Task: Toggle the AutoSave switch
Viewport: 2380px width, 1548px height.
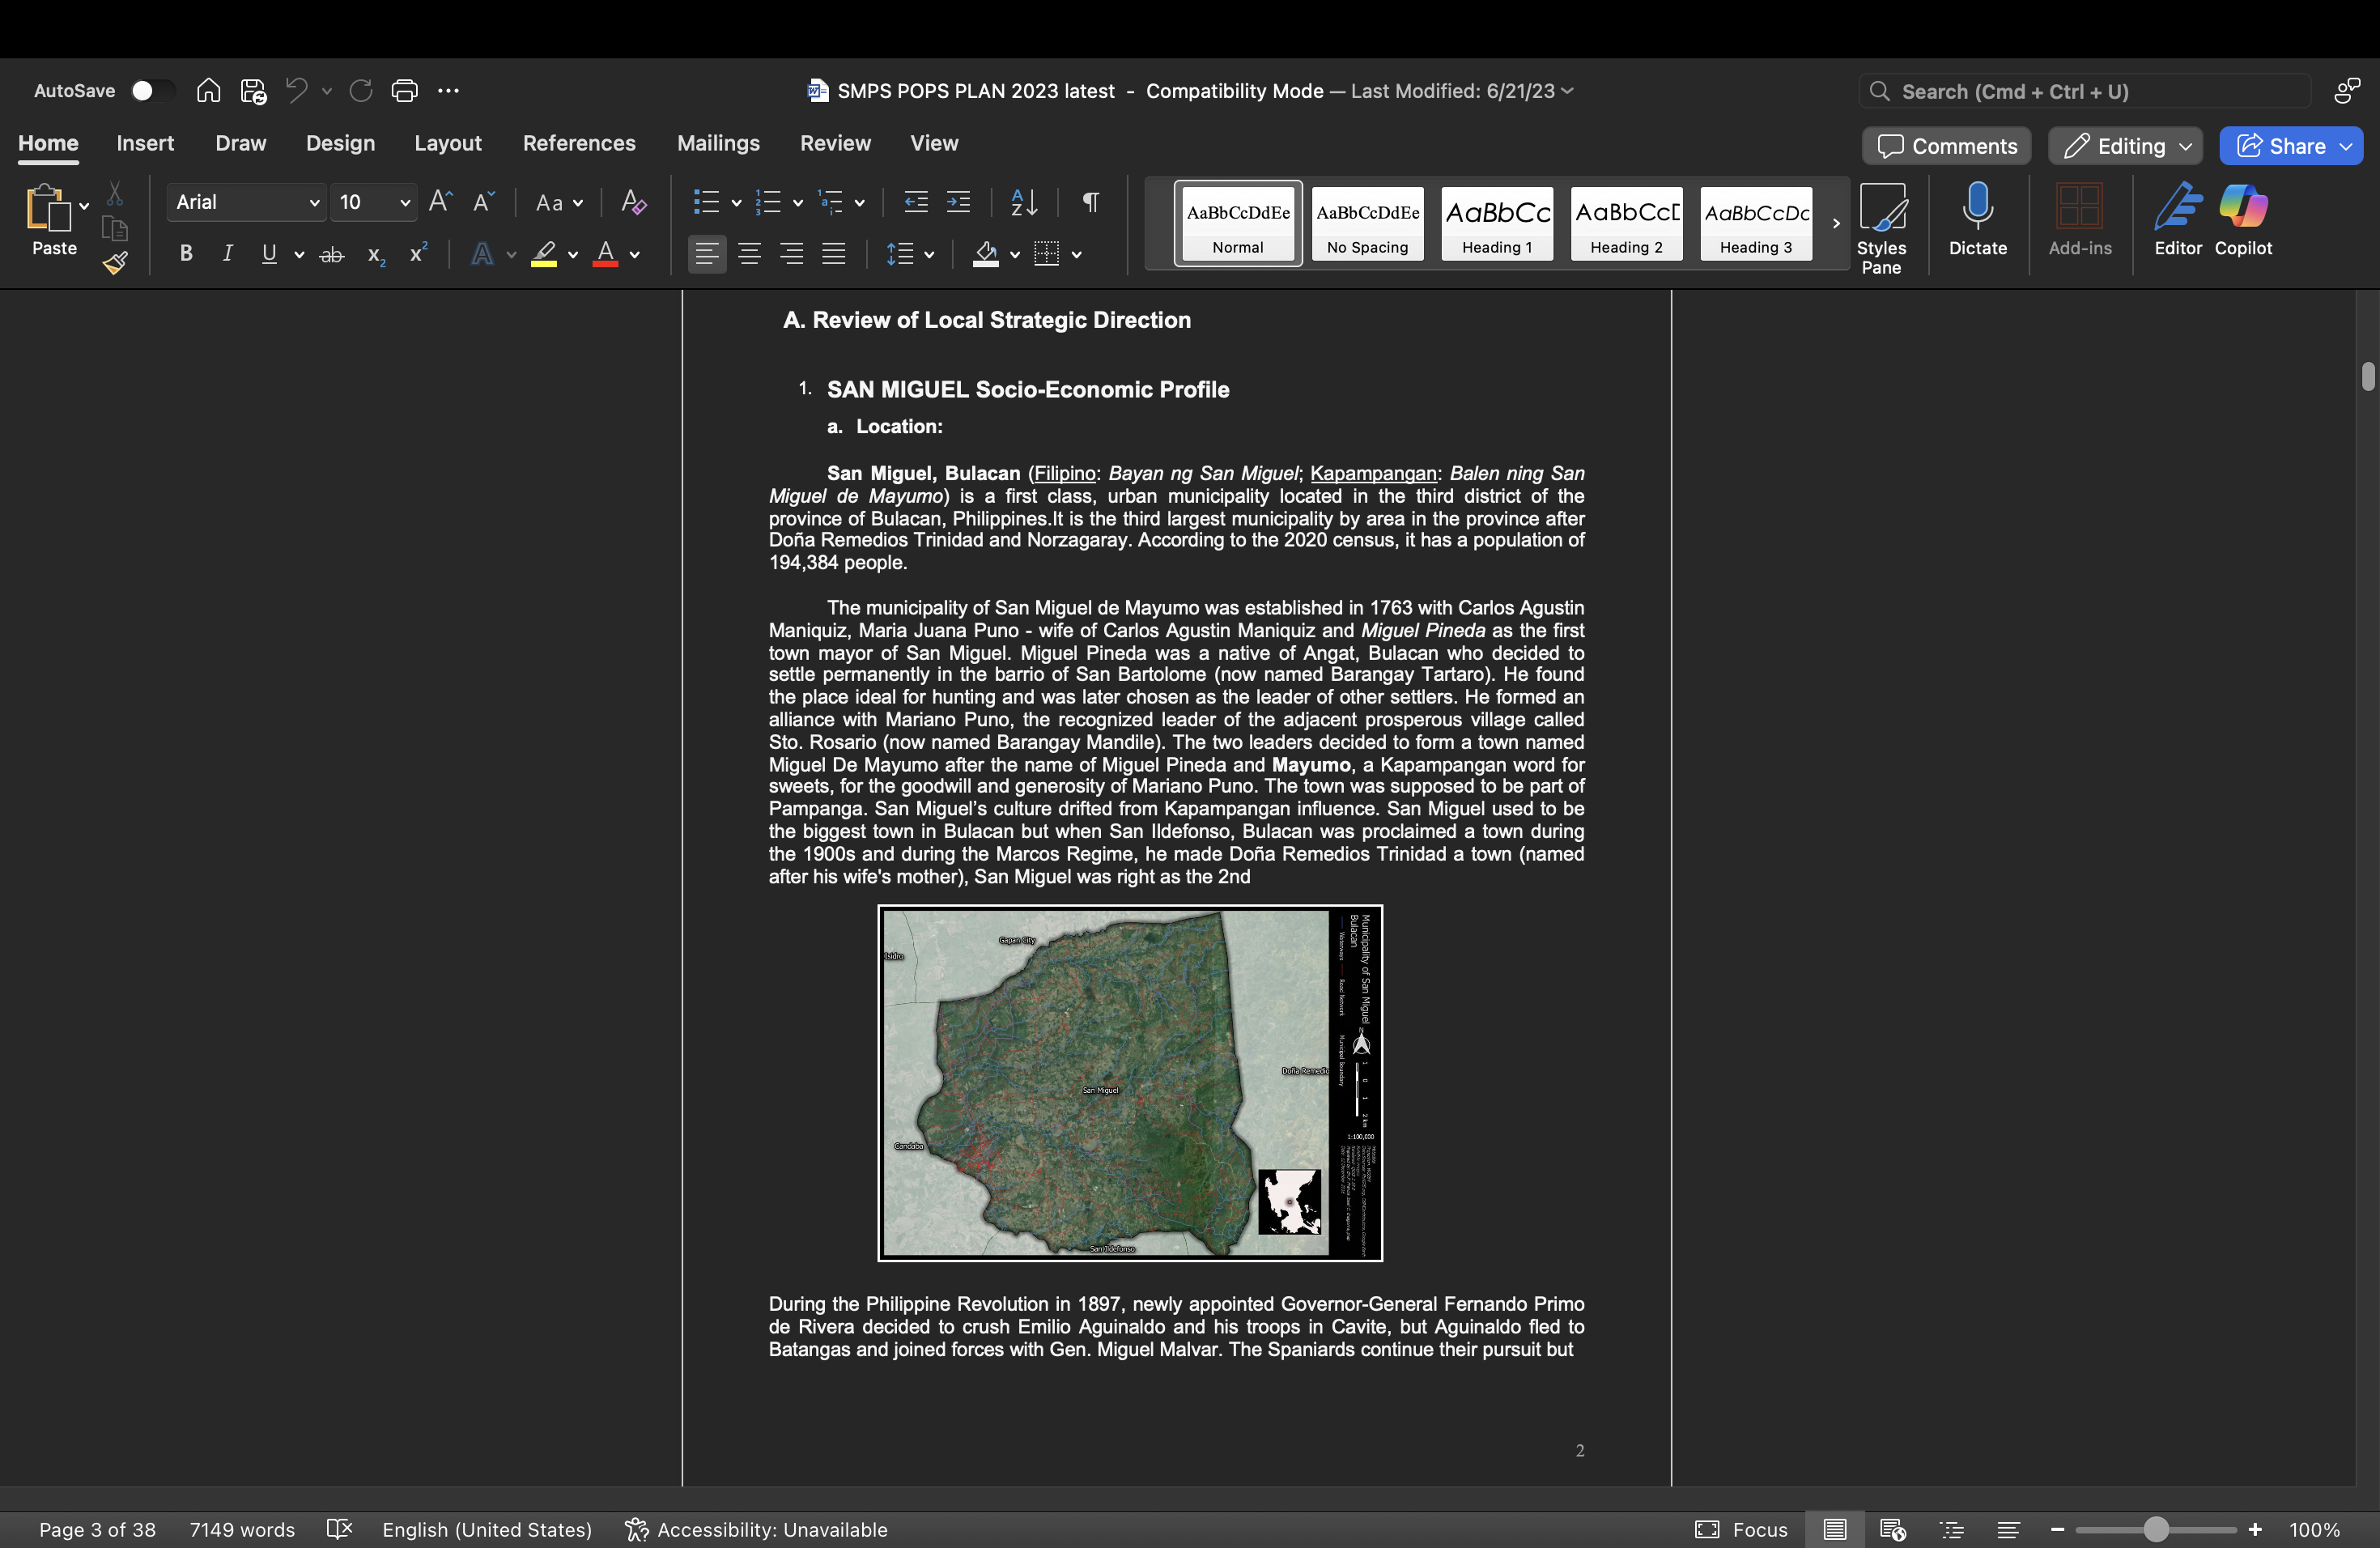Action: 151,91
